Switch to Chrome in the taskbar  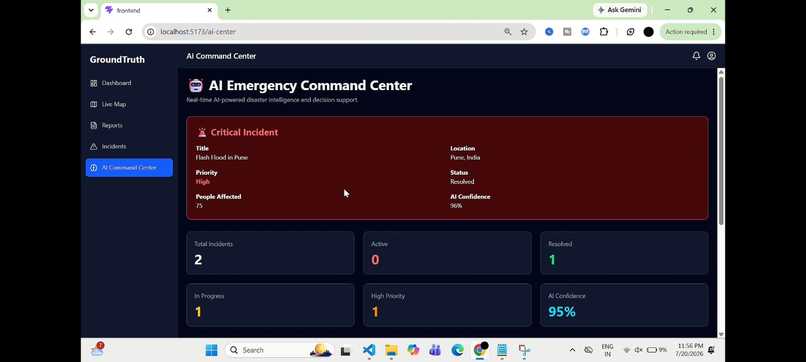coord(480,350)
